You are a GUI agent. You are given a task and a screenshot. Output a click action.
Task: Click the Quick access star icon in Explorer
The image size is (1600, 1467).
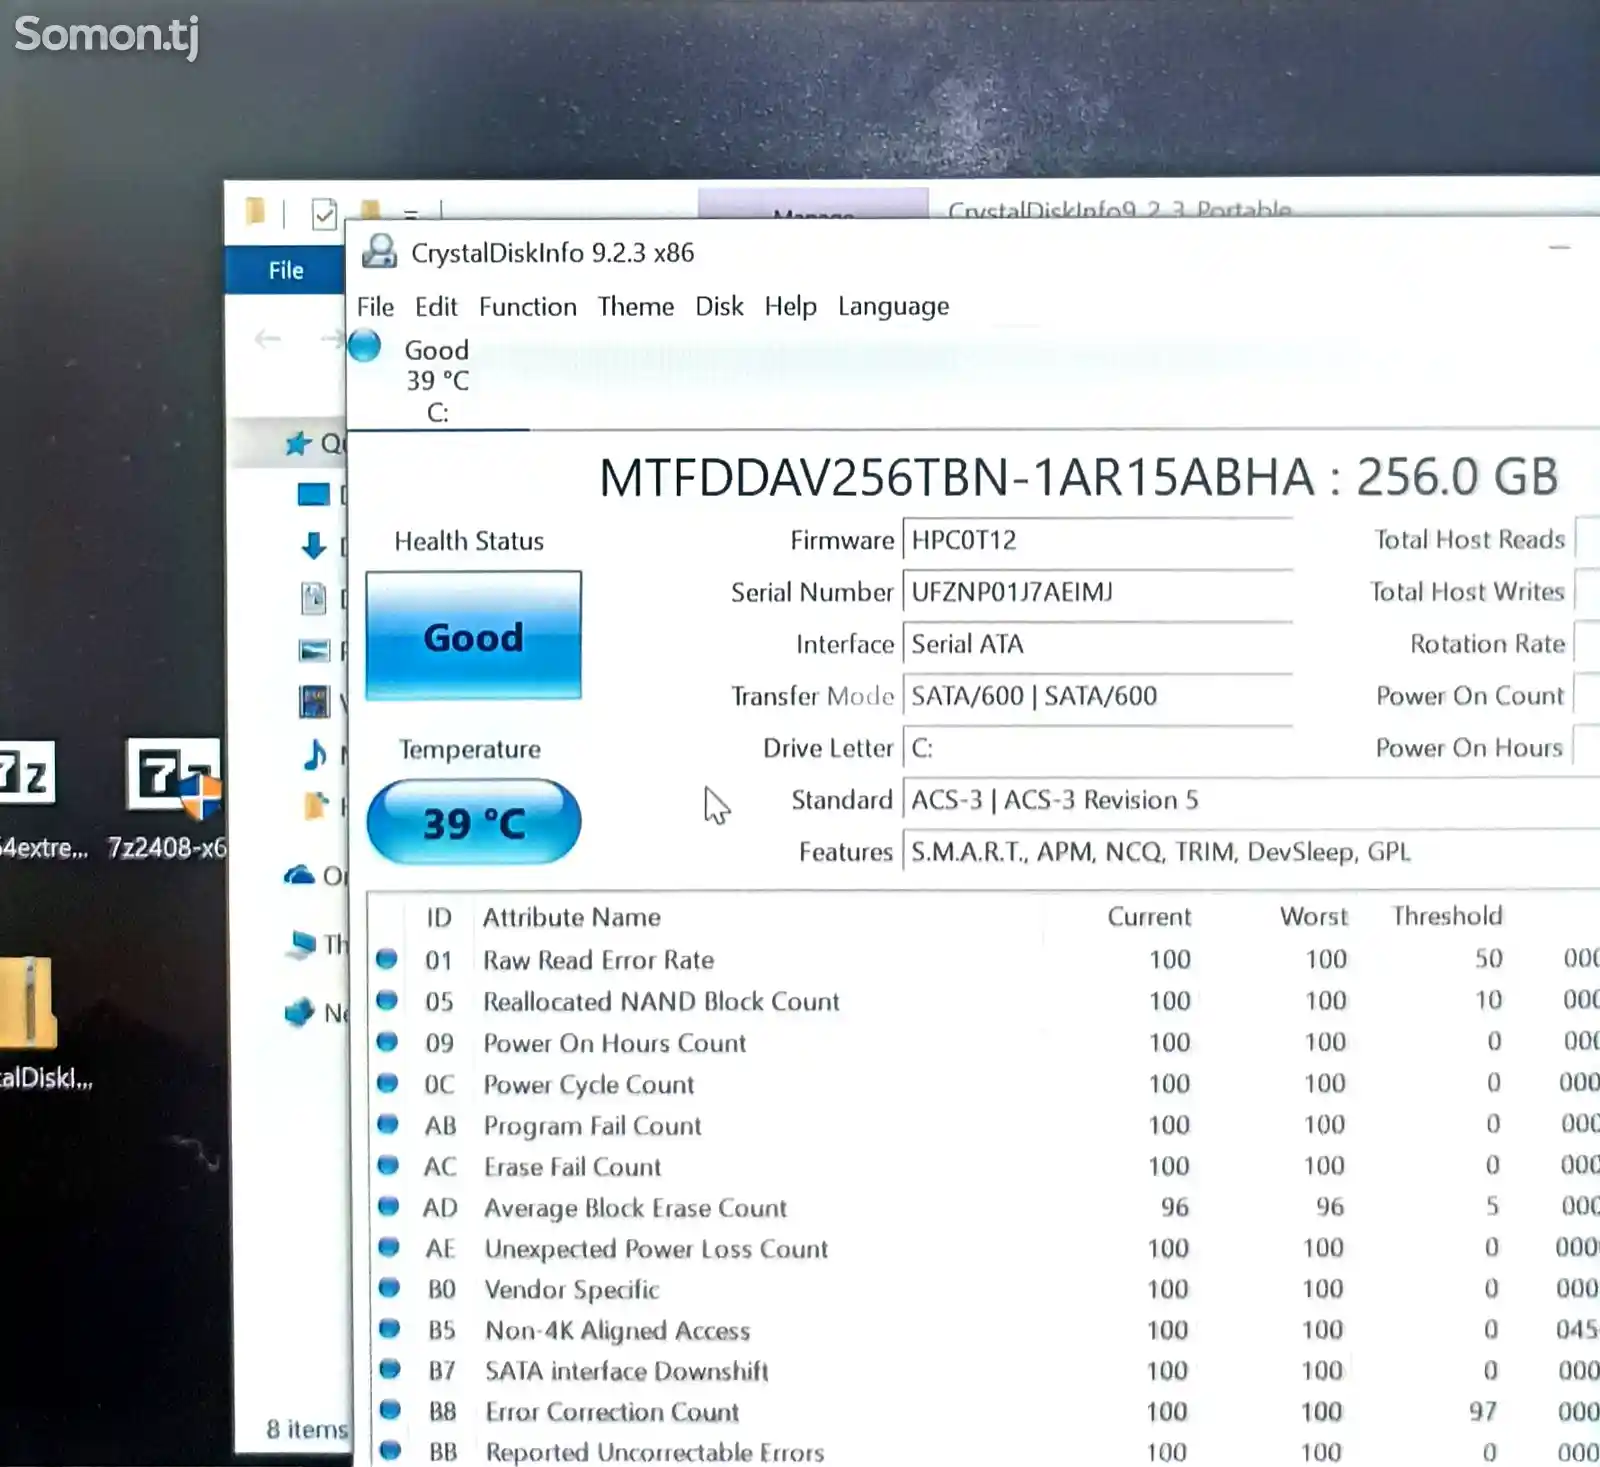[298, 443]
